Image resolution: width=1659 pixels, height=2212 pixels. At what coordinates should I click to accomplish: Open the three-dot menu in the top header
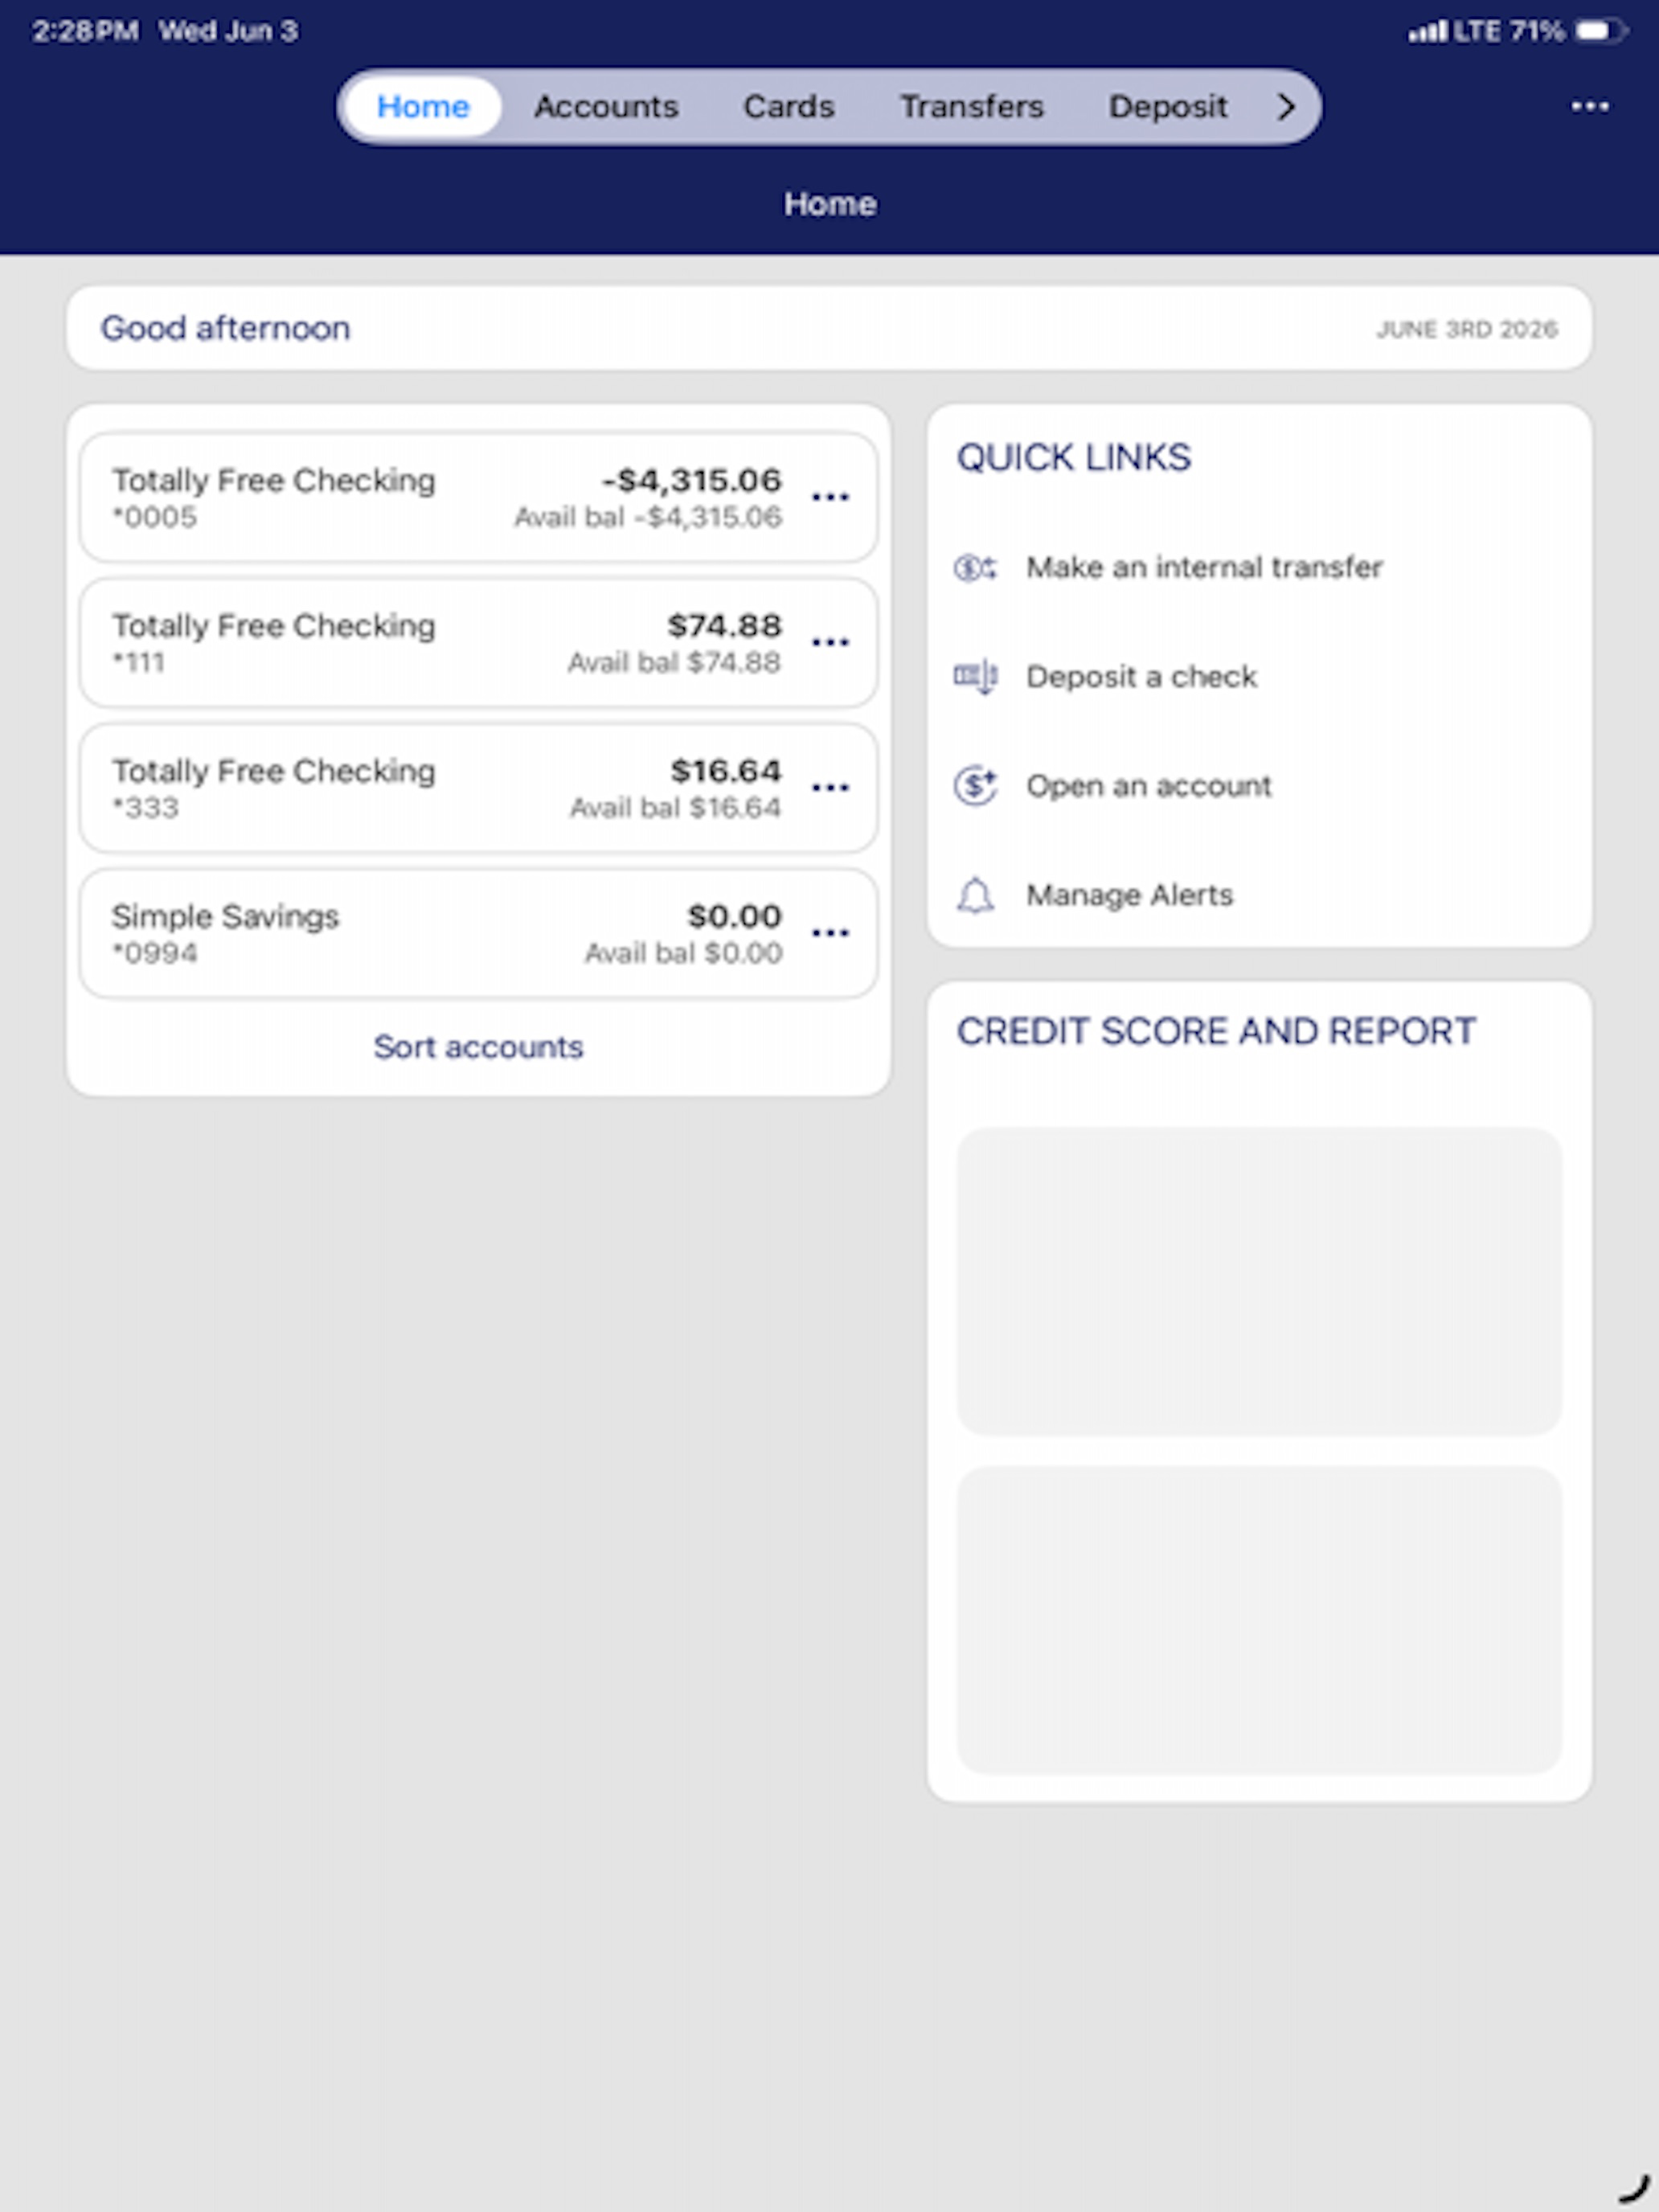(x=1589, y=107)
